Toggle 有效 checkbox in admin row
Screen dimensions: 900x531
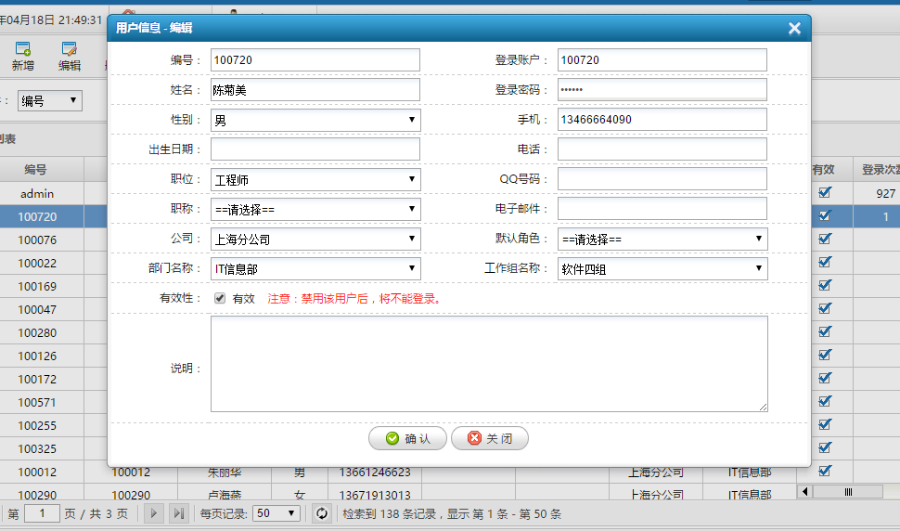coord(825,193)
